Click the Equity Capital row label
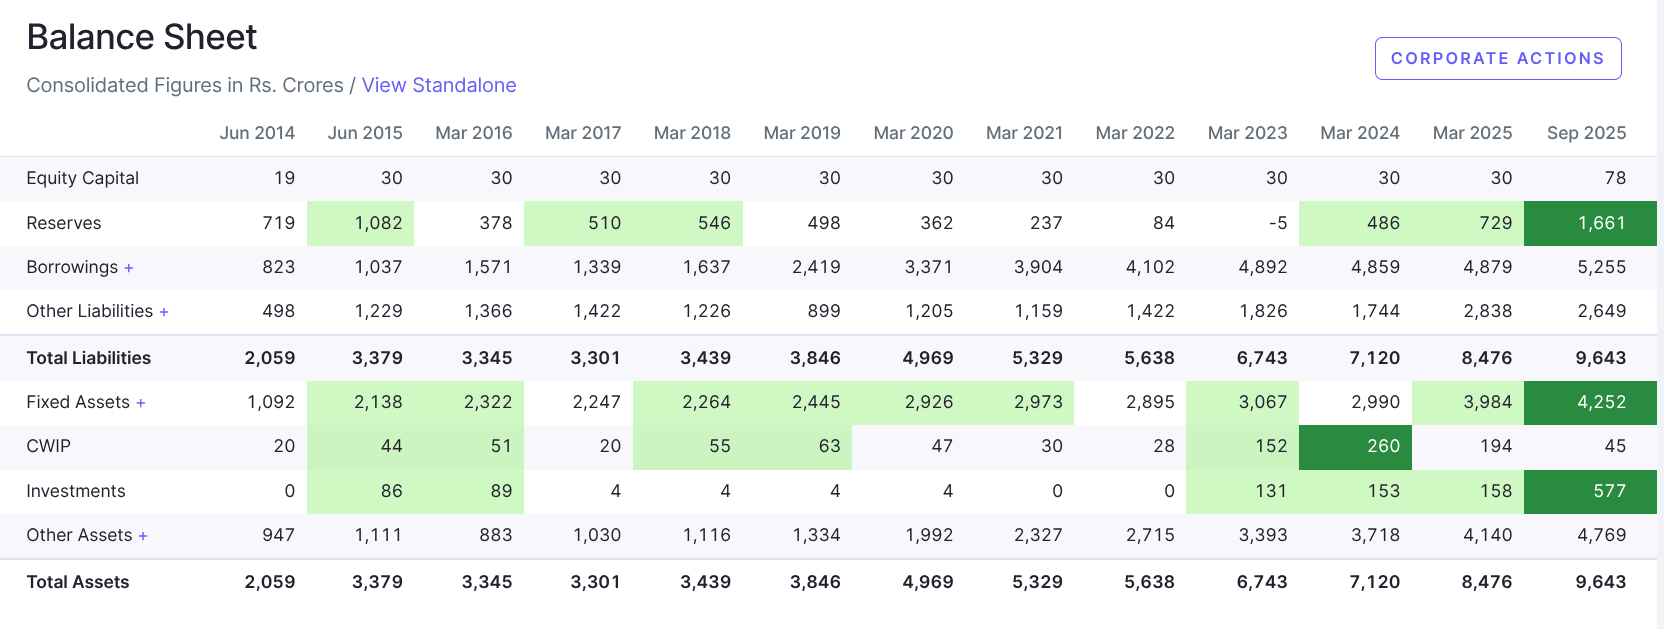 (x=82, y=178)
